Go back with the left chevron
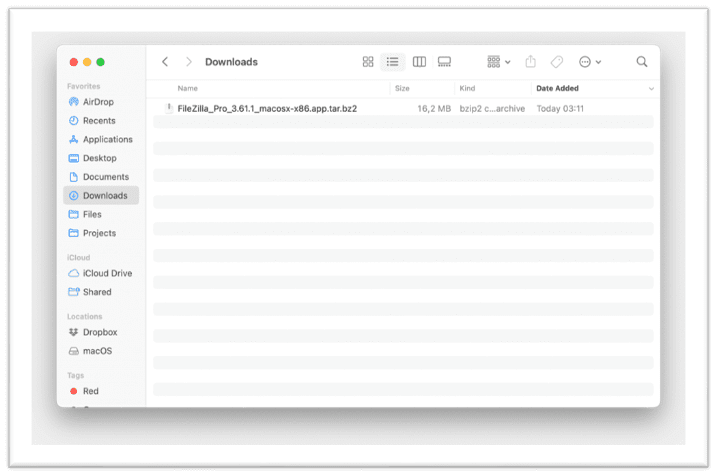The width and height of the screenshot is (714, 476). [165, 61]
